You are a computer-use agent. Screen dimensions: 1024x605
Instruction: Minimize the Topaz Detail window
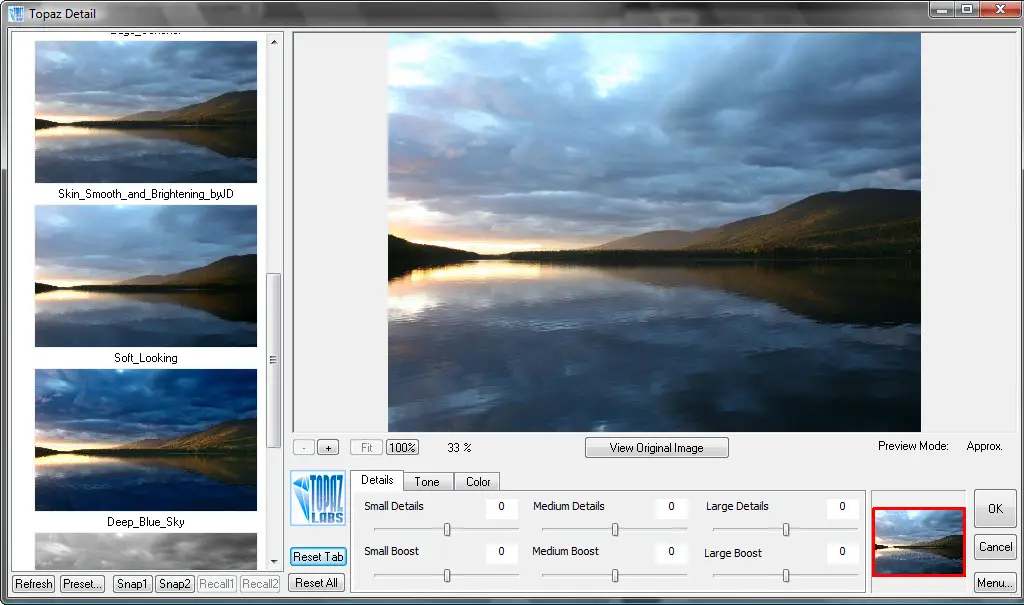click(x=942, y=10)
